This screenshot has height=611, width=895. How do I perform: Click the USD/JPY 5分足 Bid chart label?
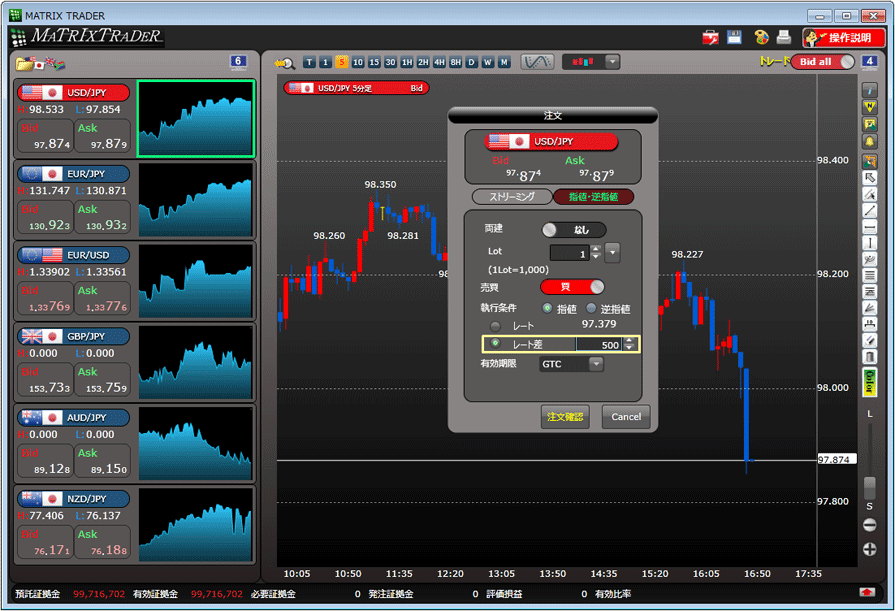[356, 88]
